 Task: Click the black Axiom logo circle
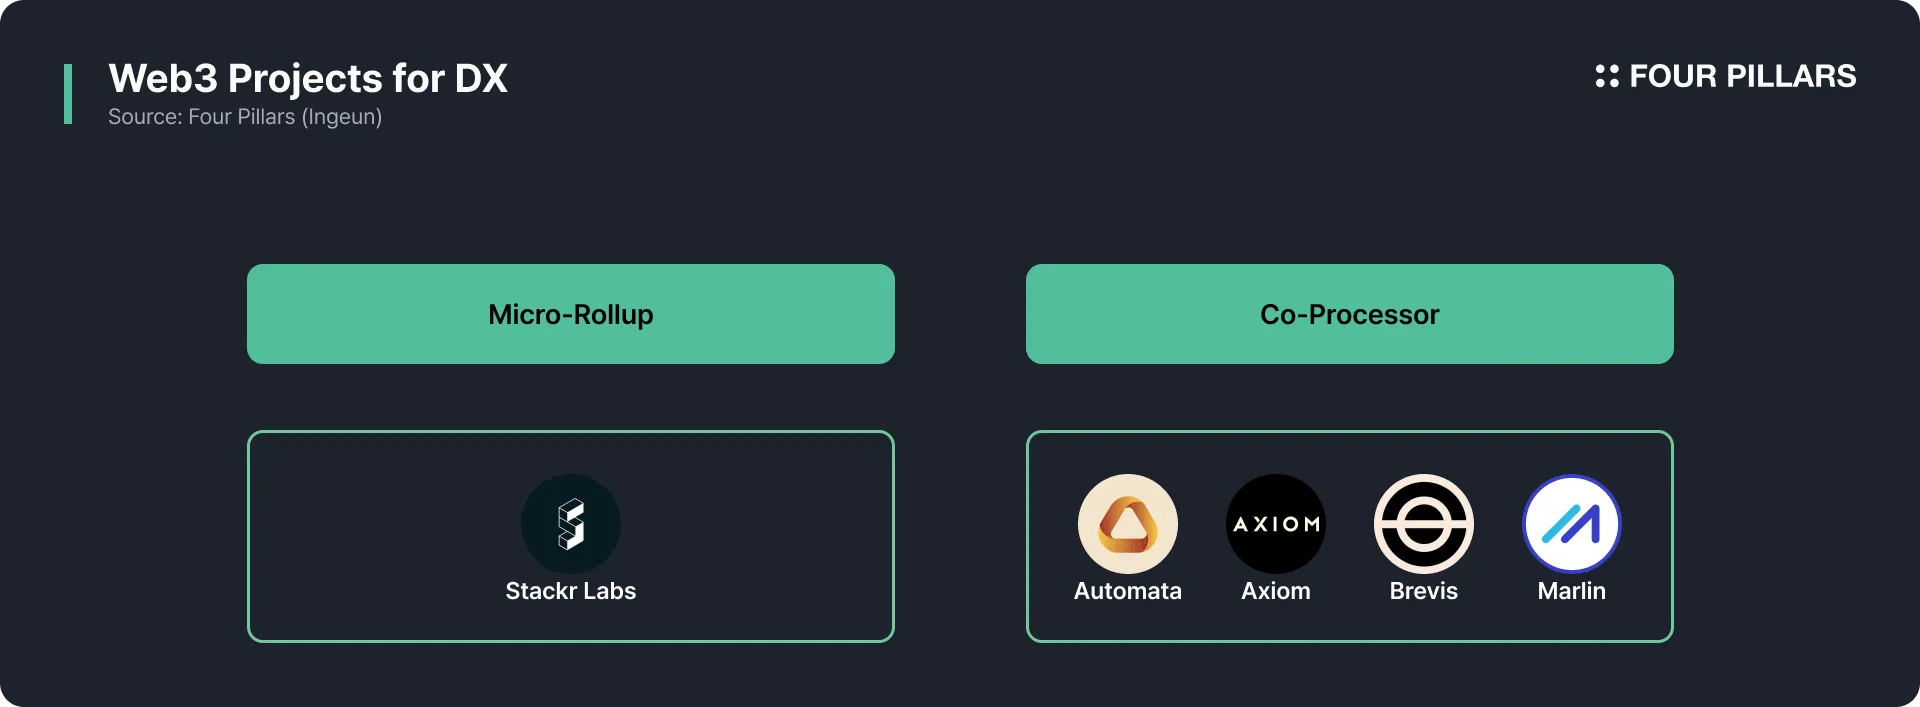[1276, 524]
